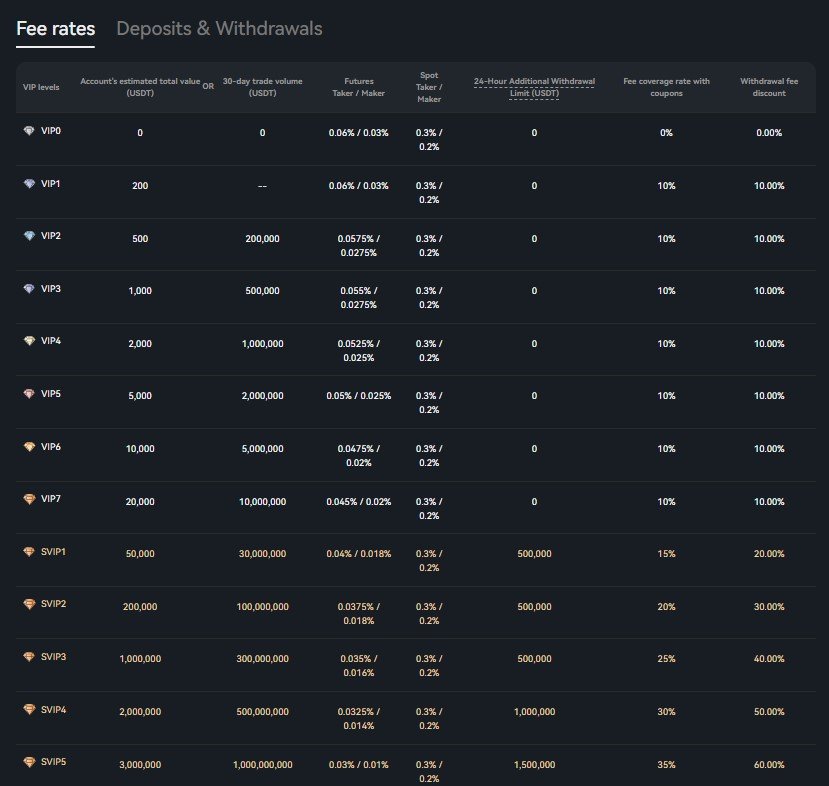The height and width of the screenshot is (786, 829).
Task: Click the VIP6 diamond badge icon
Action: 28,447
